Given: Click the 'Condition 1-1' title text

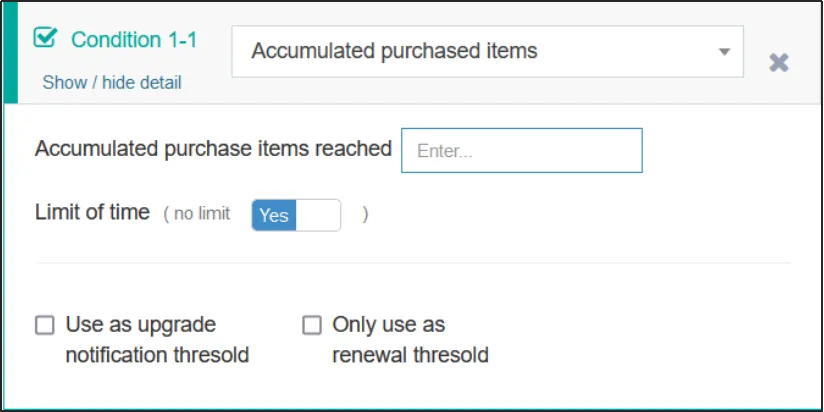Looking at the screenshot, I should [x=134, y=40].
